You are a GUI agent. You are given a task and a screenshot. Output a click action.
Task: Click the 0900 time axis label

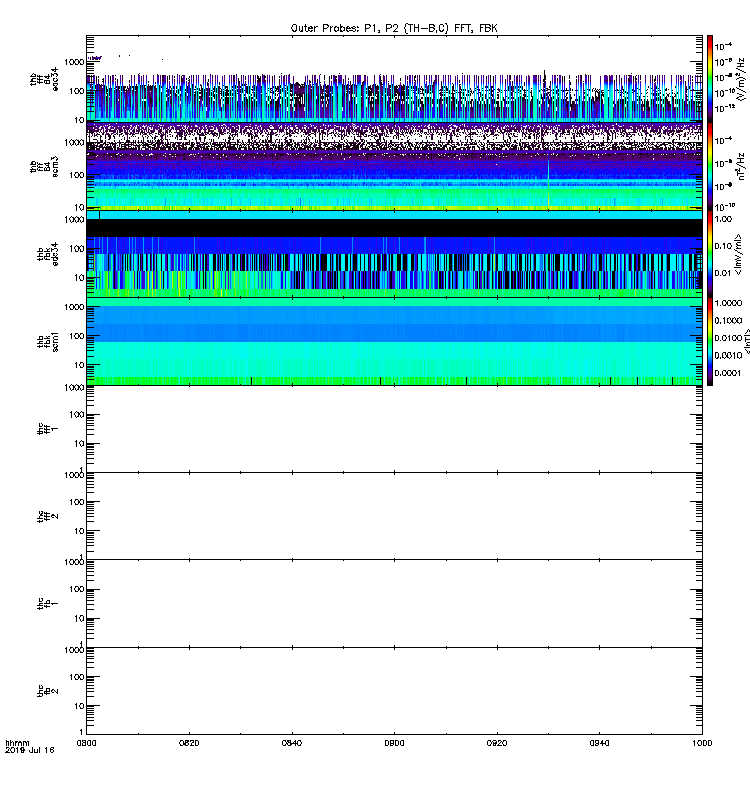click(x=394, y=743)
